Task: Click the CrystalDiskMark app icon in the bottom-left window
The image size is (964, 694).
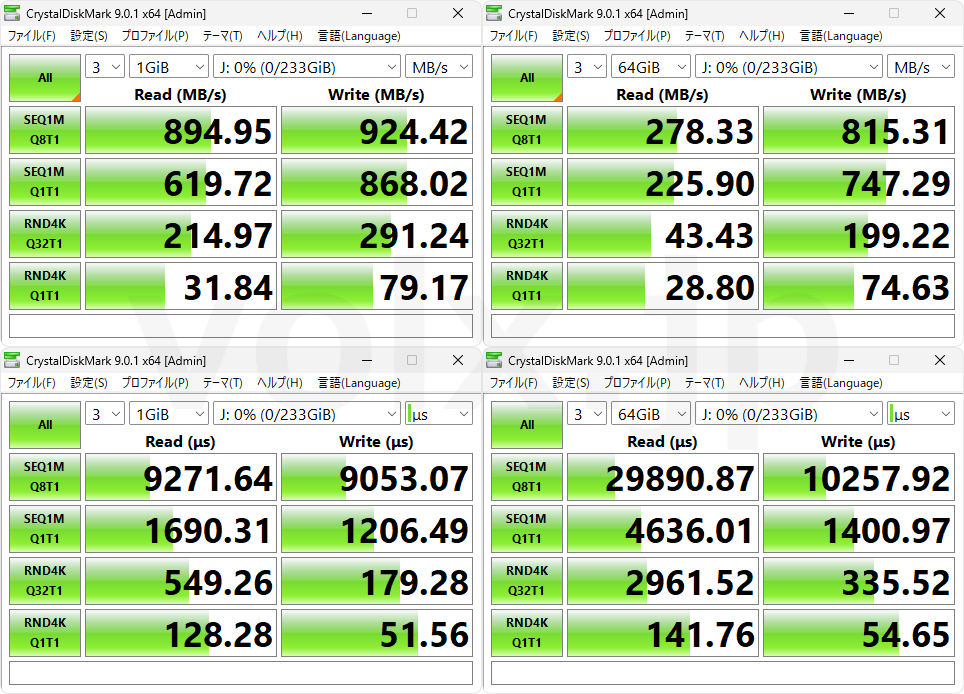Action: point(12,360)
